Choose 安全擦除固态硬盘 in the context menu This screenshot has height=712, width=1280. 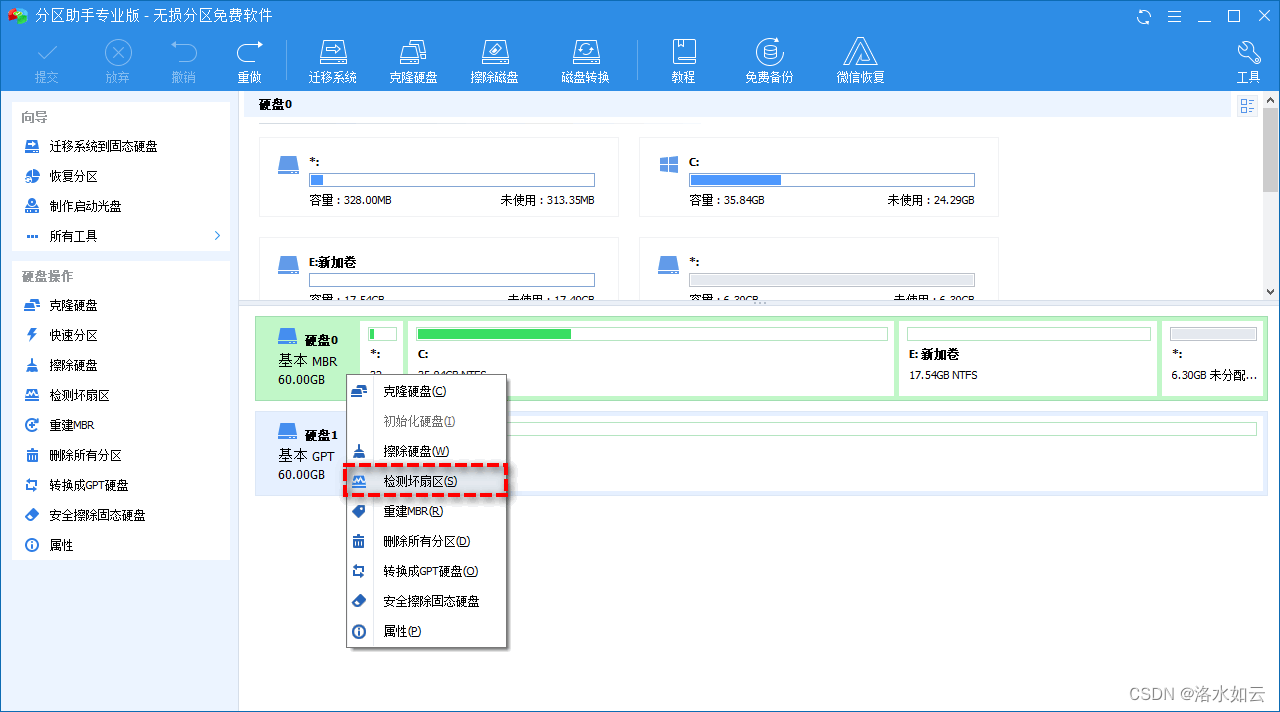(x=427, y=601)
